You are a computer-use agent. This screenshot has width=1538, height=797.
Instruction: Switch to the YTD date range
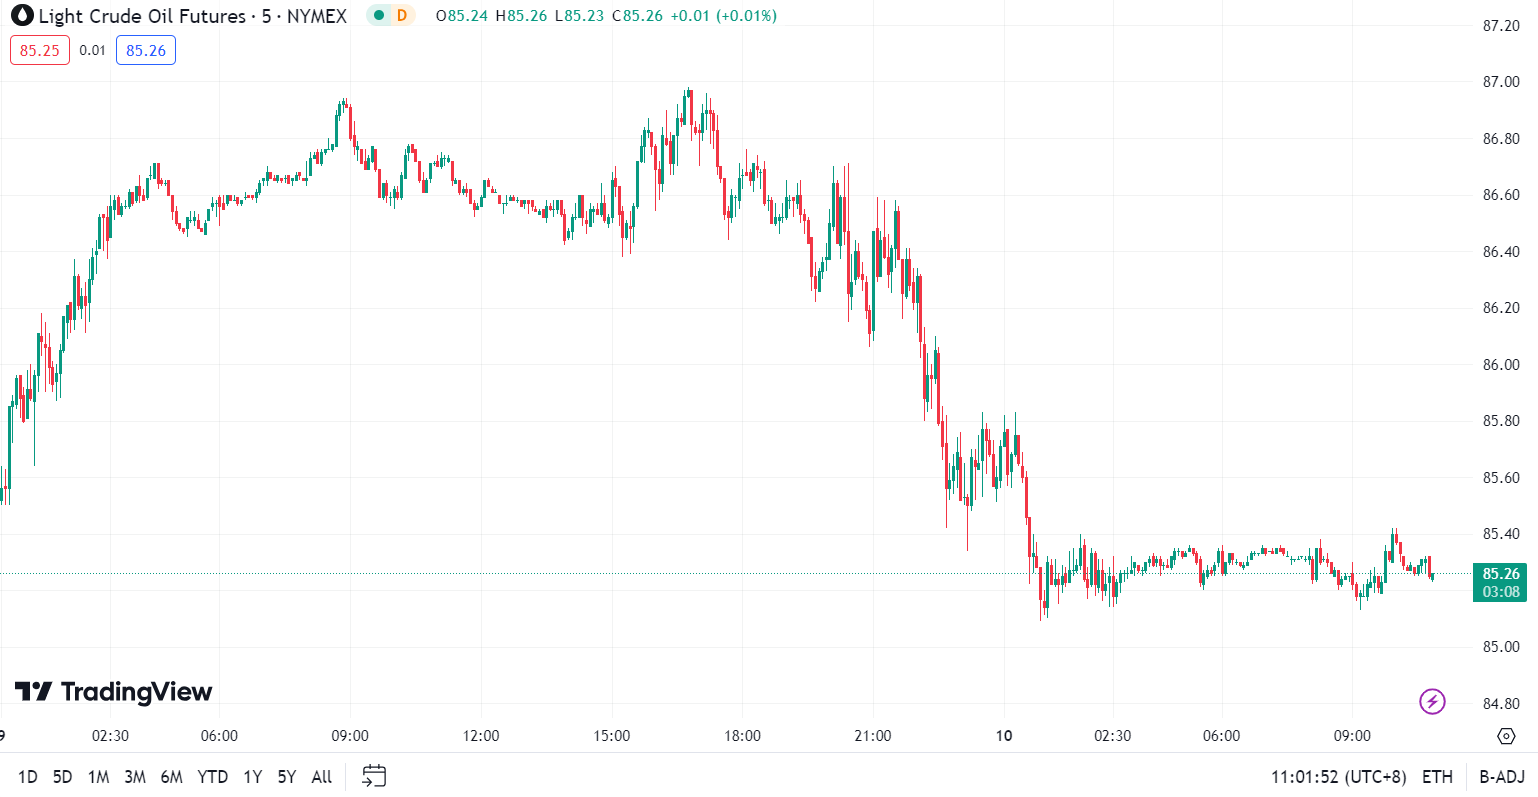(212, 777)
